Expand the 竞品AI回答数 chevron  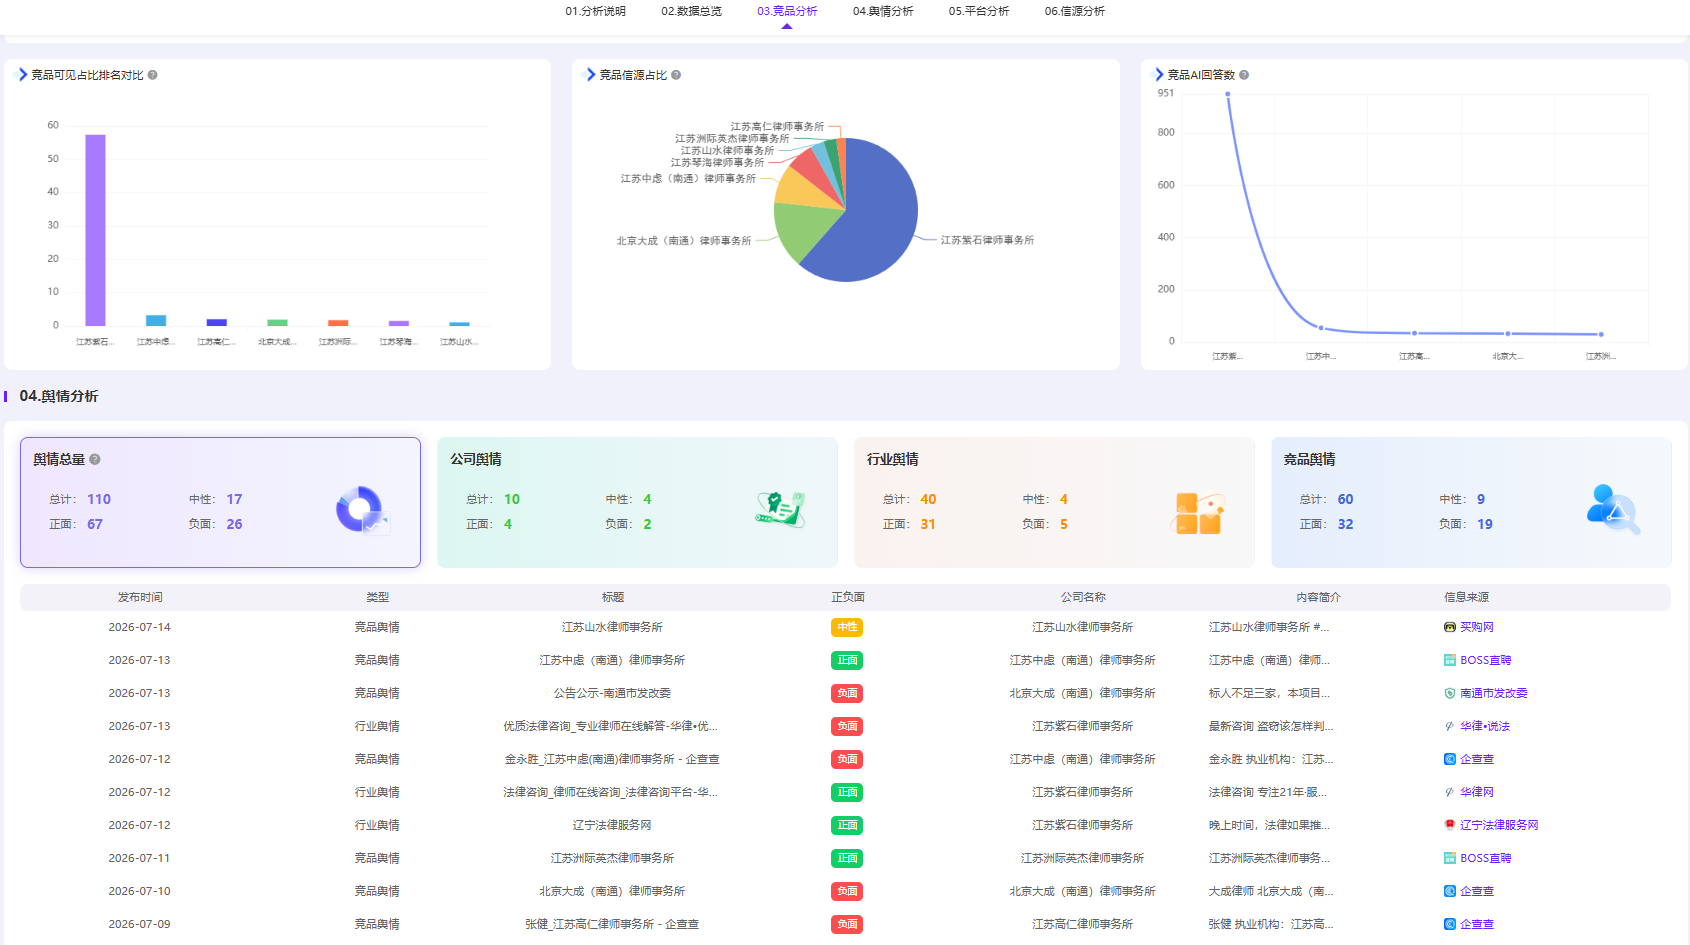tap(1159, 75)
